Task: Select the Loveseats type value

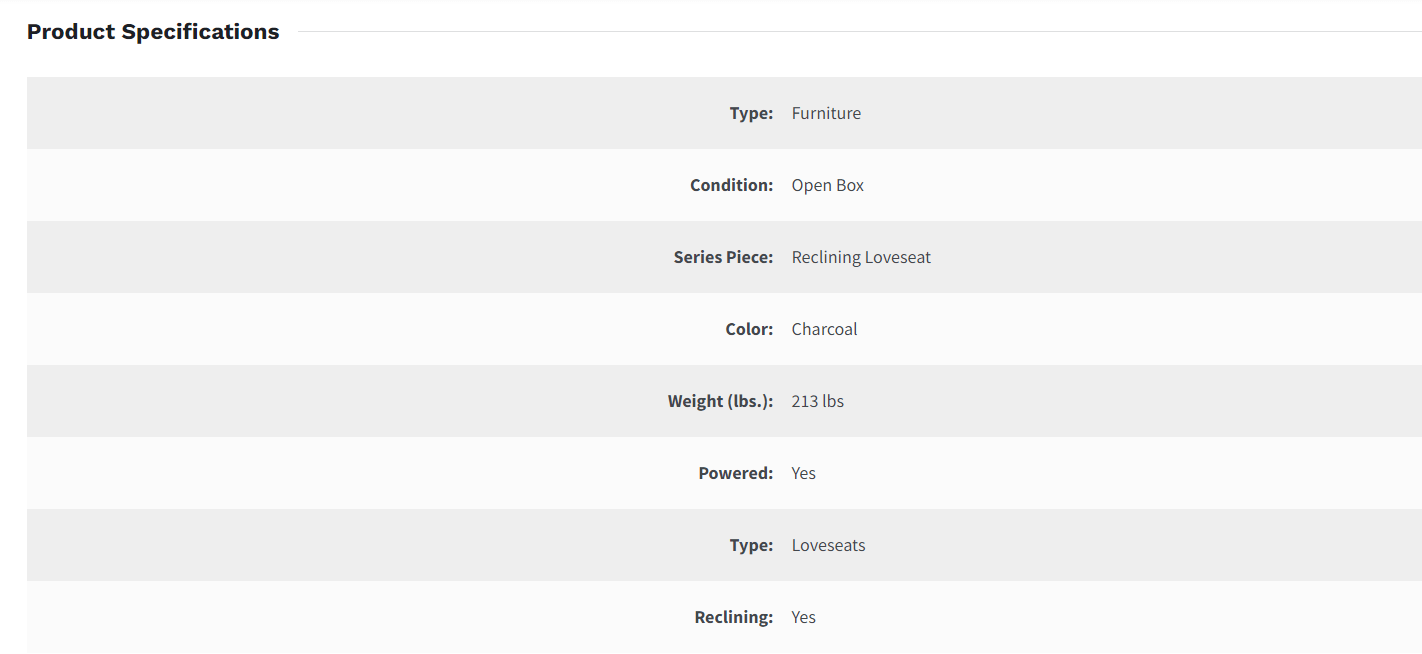Action: 828,545
